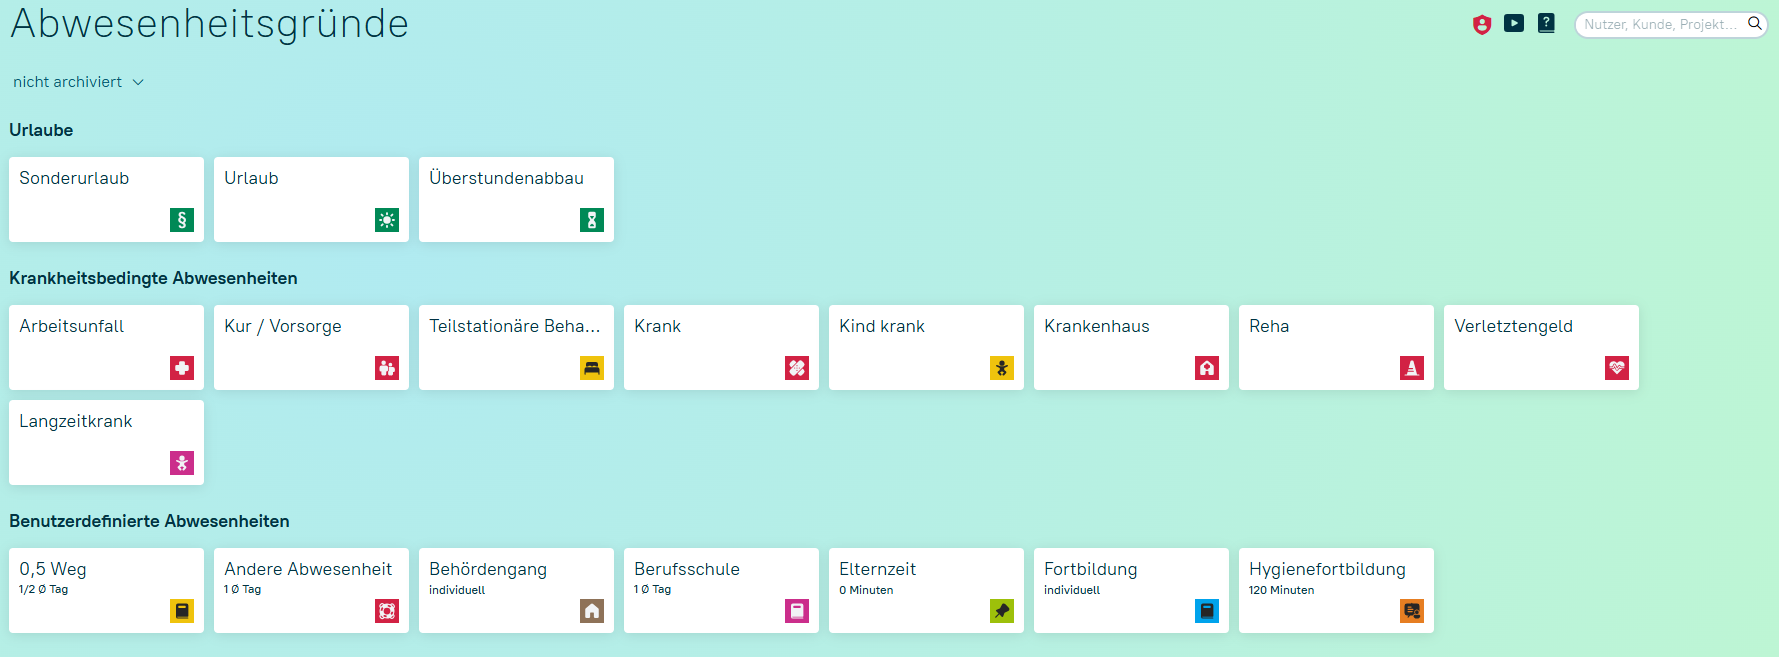Screen dimensions: 1779x657
Task: Click the yellow bed icon on Teilstationäre card
Action: click(x=592, y=368)
